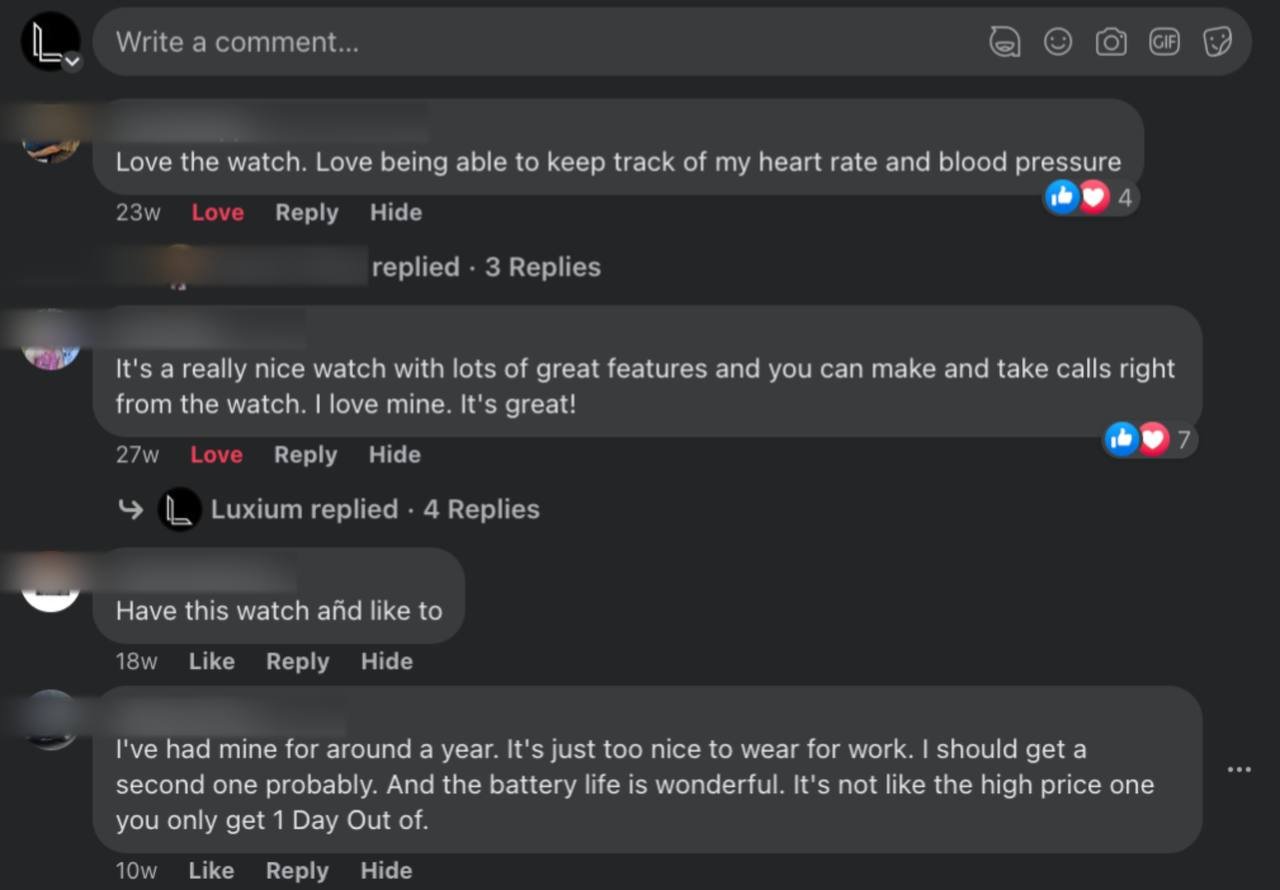This screenshot has width=1280, height=890.
Task: Open the emoji picker in comment box
Action: (1058, 42)
